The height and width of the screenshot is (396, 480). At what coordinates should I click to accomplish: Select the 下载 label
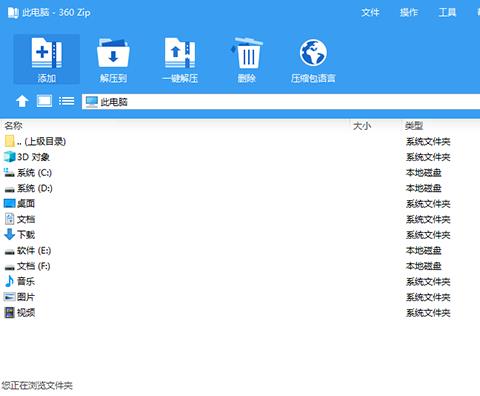tap(26, 235)
